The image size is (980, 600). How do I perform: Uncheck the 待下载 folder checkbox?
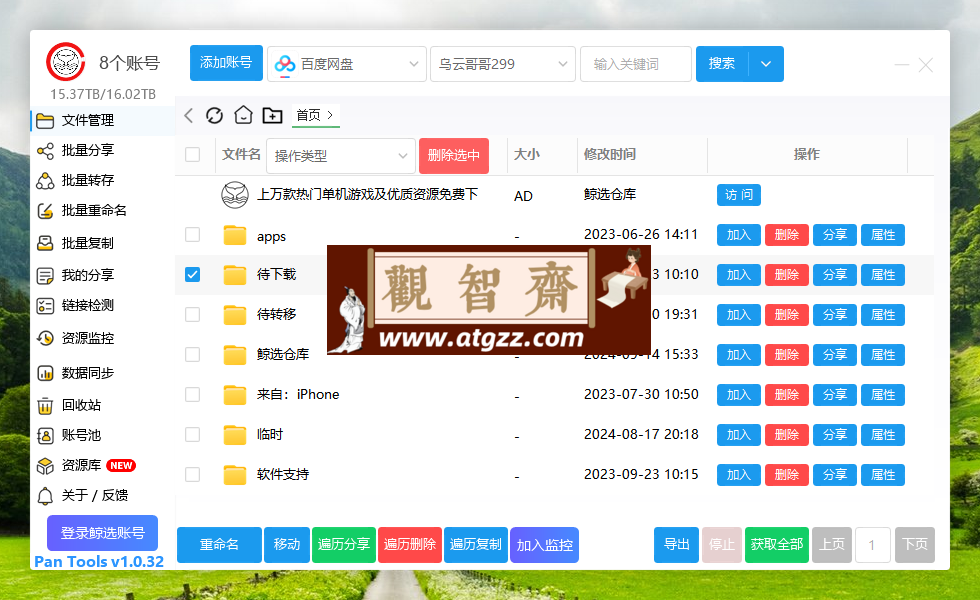coord(192,274)
